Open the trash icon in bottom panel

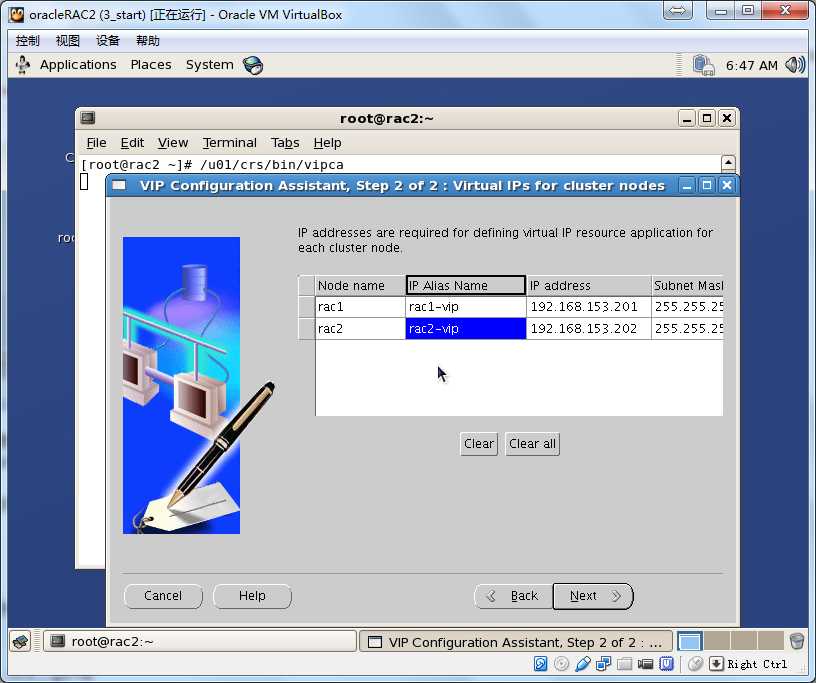[x=797, y=641]
